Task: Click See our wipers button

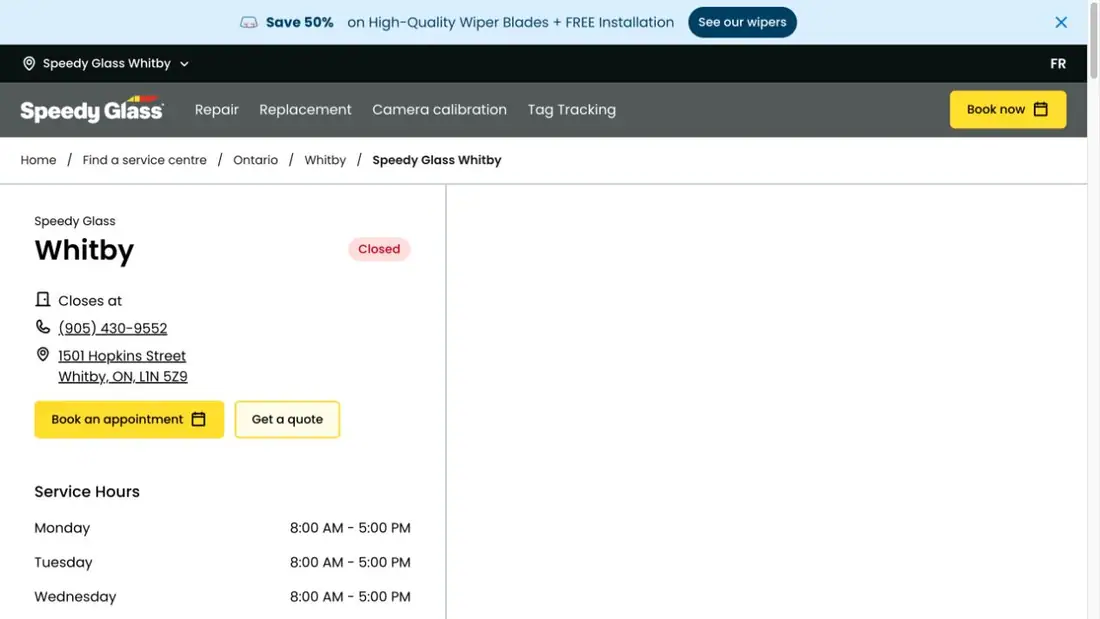Action: pyautogui.click(x=742, y=22)
